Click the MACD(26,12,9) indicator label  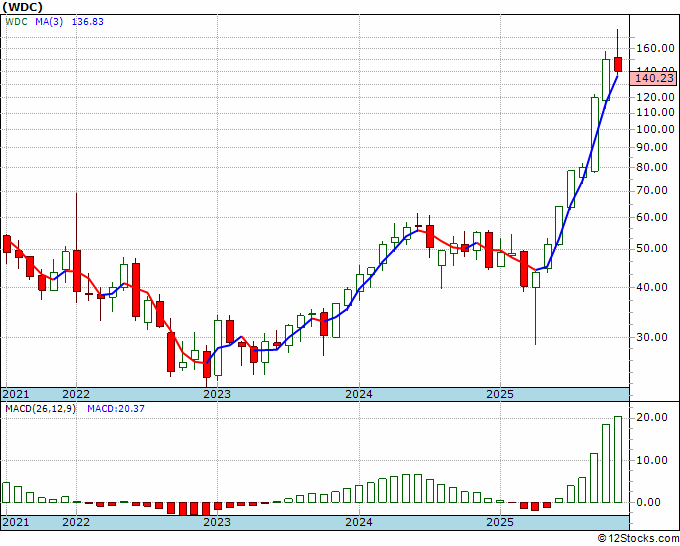coord(40,409)
